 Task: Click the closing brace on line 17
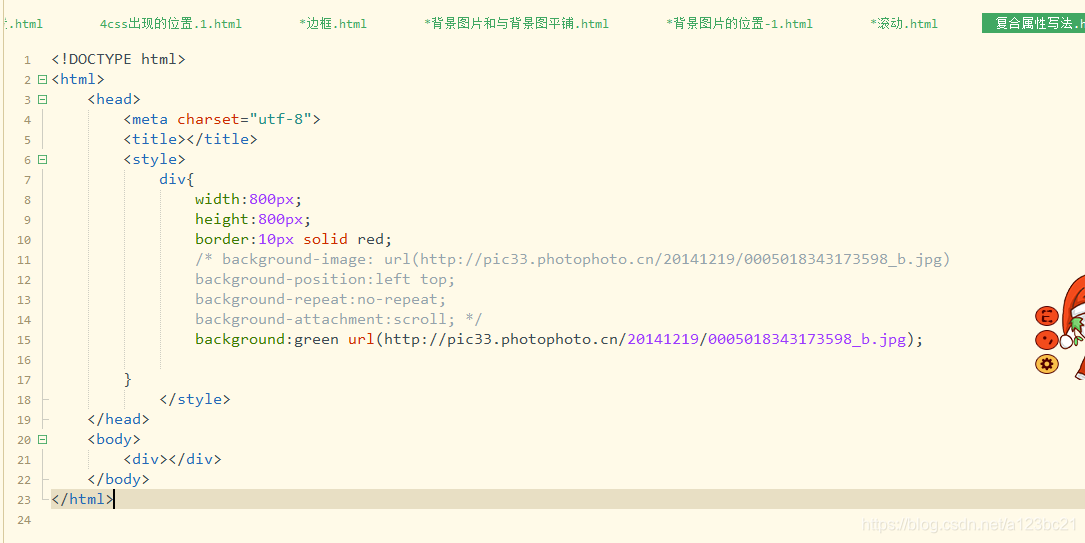point(128,379)
